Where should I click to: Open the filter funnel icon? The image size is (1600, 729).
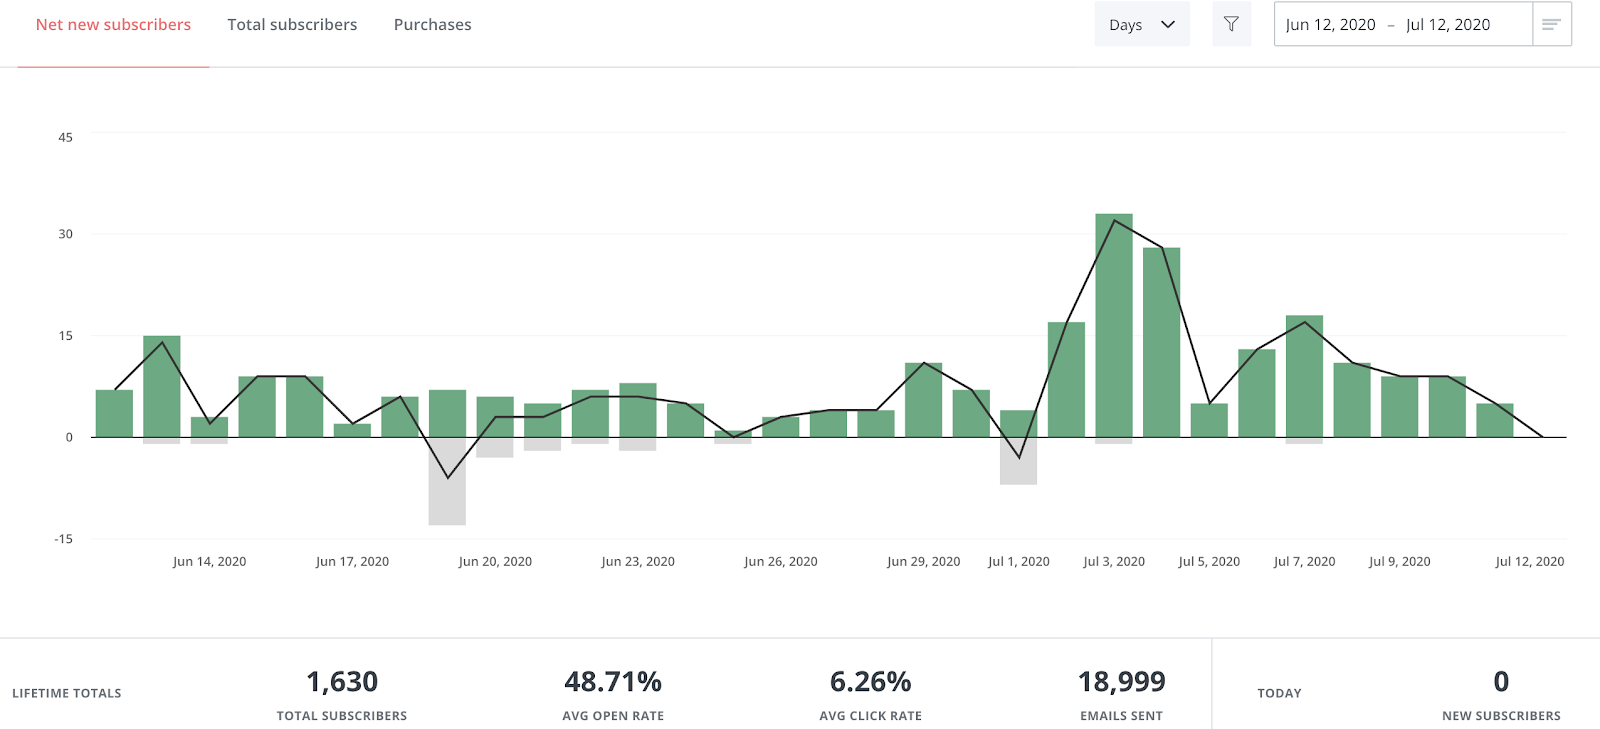[1231, 24]
